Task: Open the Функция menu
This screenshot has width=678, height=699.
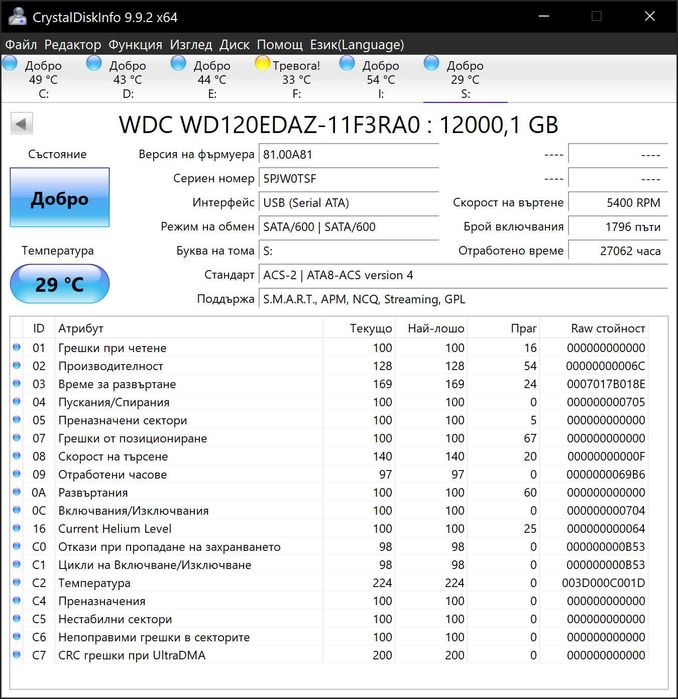Action: 136,45
